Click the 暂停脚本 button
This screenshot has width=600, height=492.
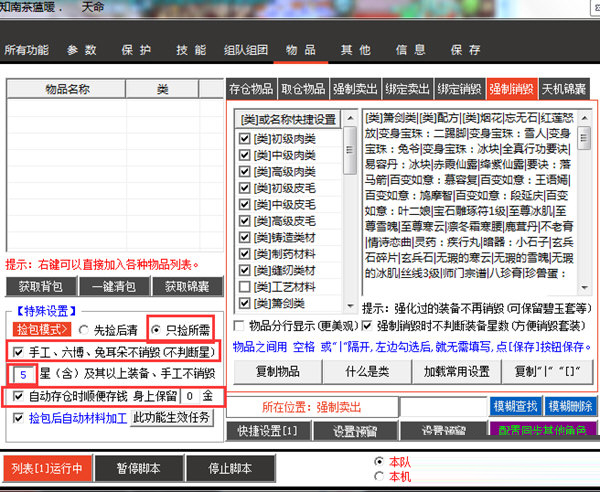point(139,468)
